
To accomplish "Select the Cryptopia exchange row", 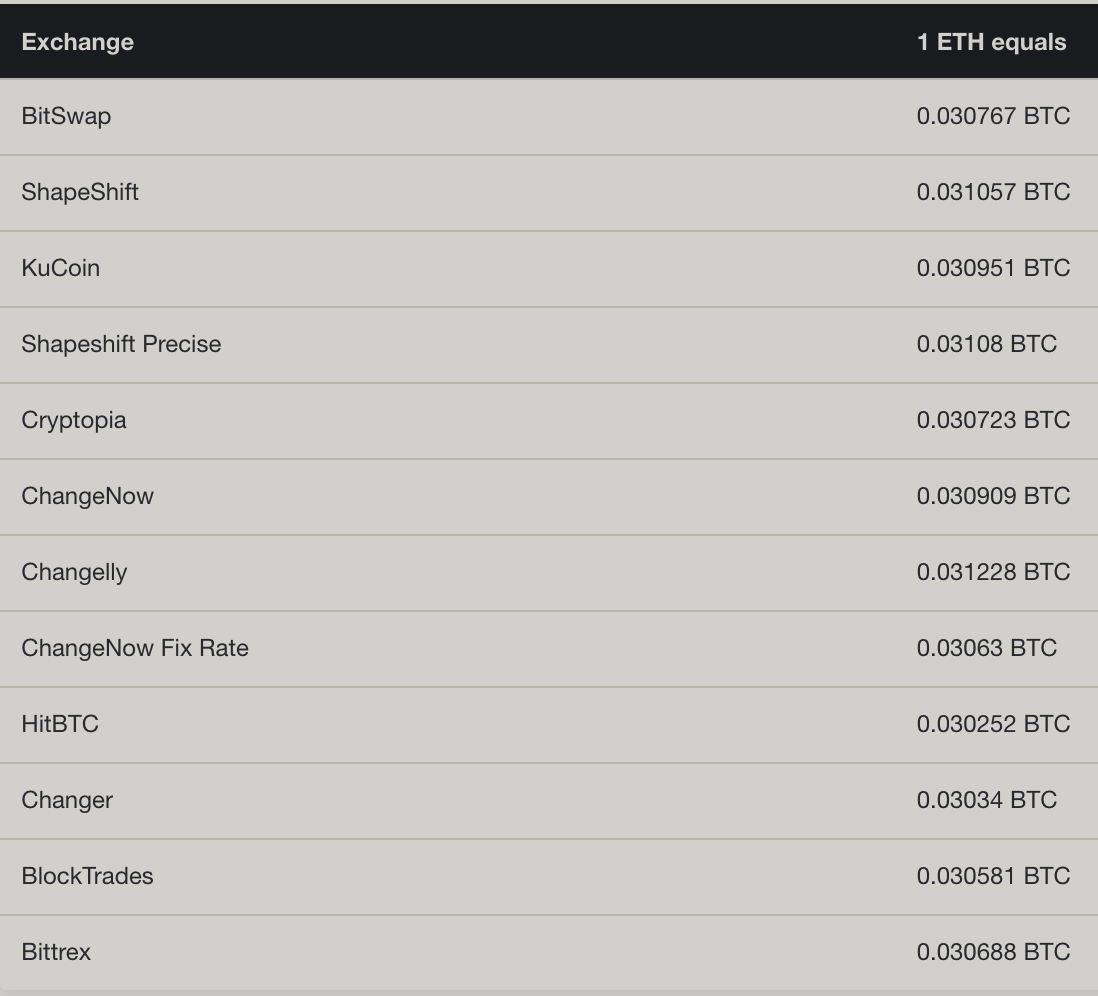I will click(549, 420).
